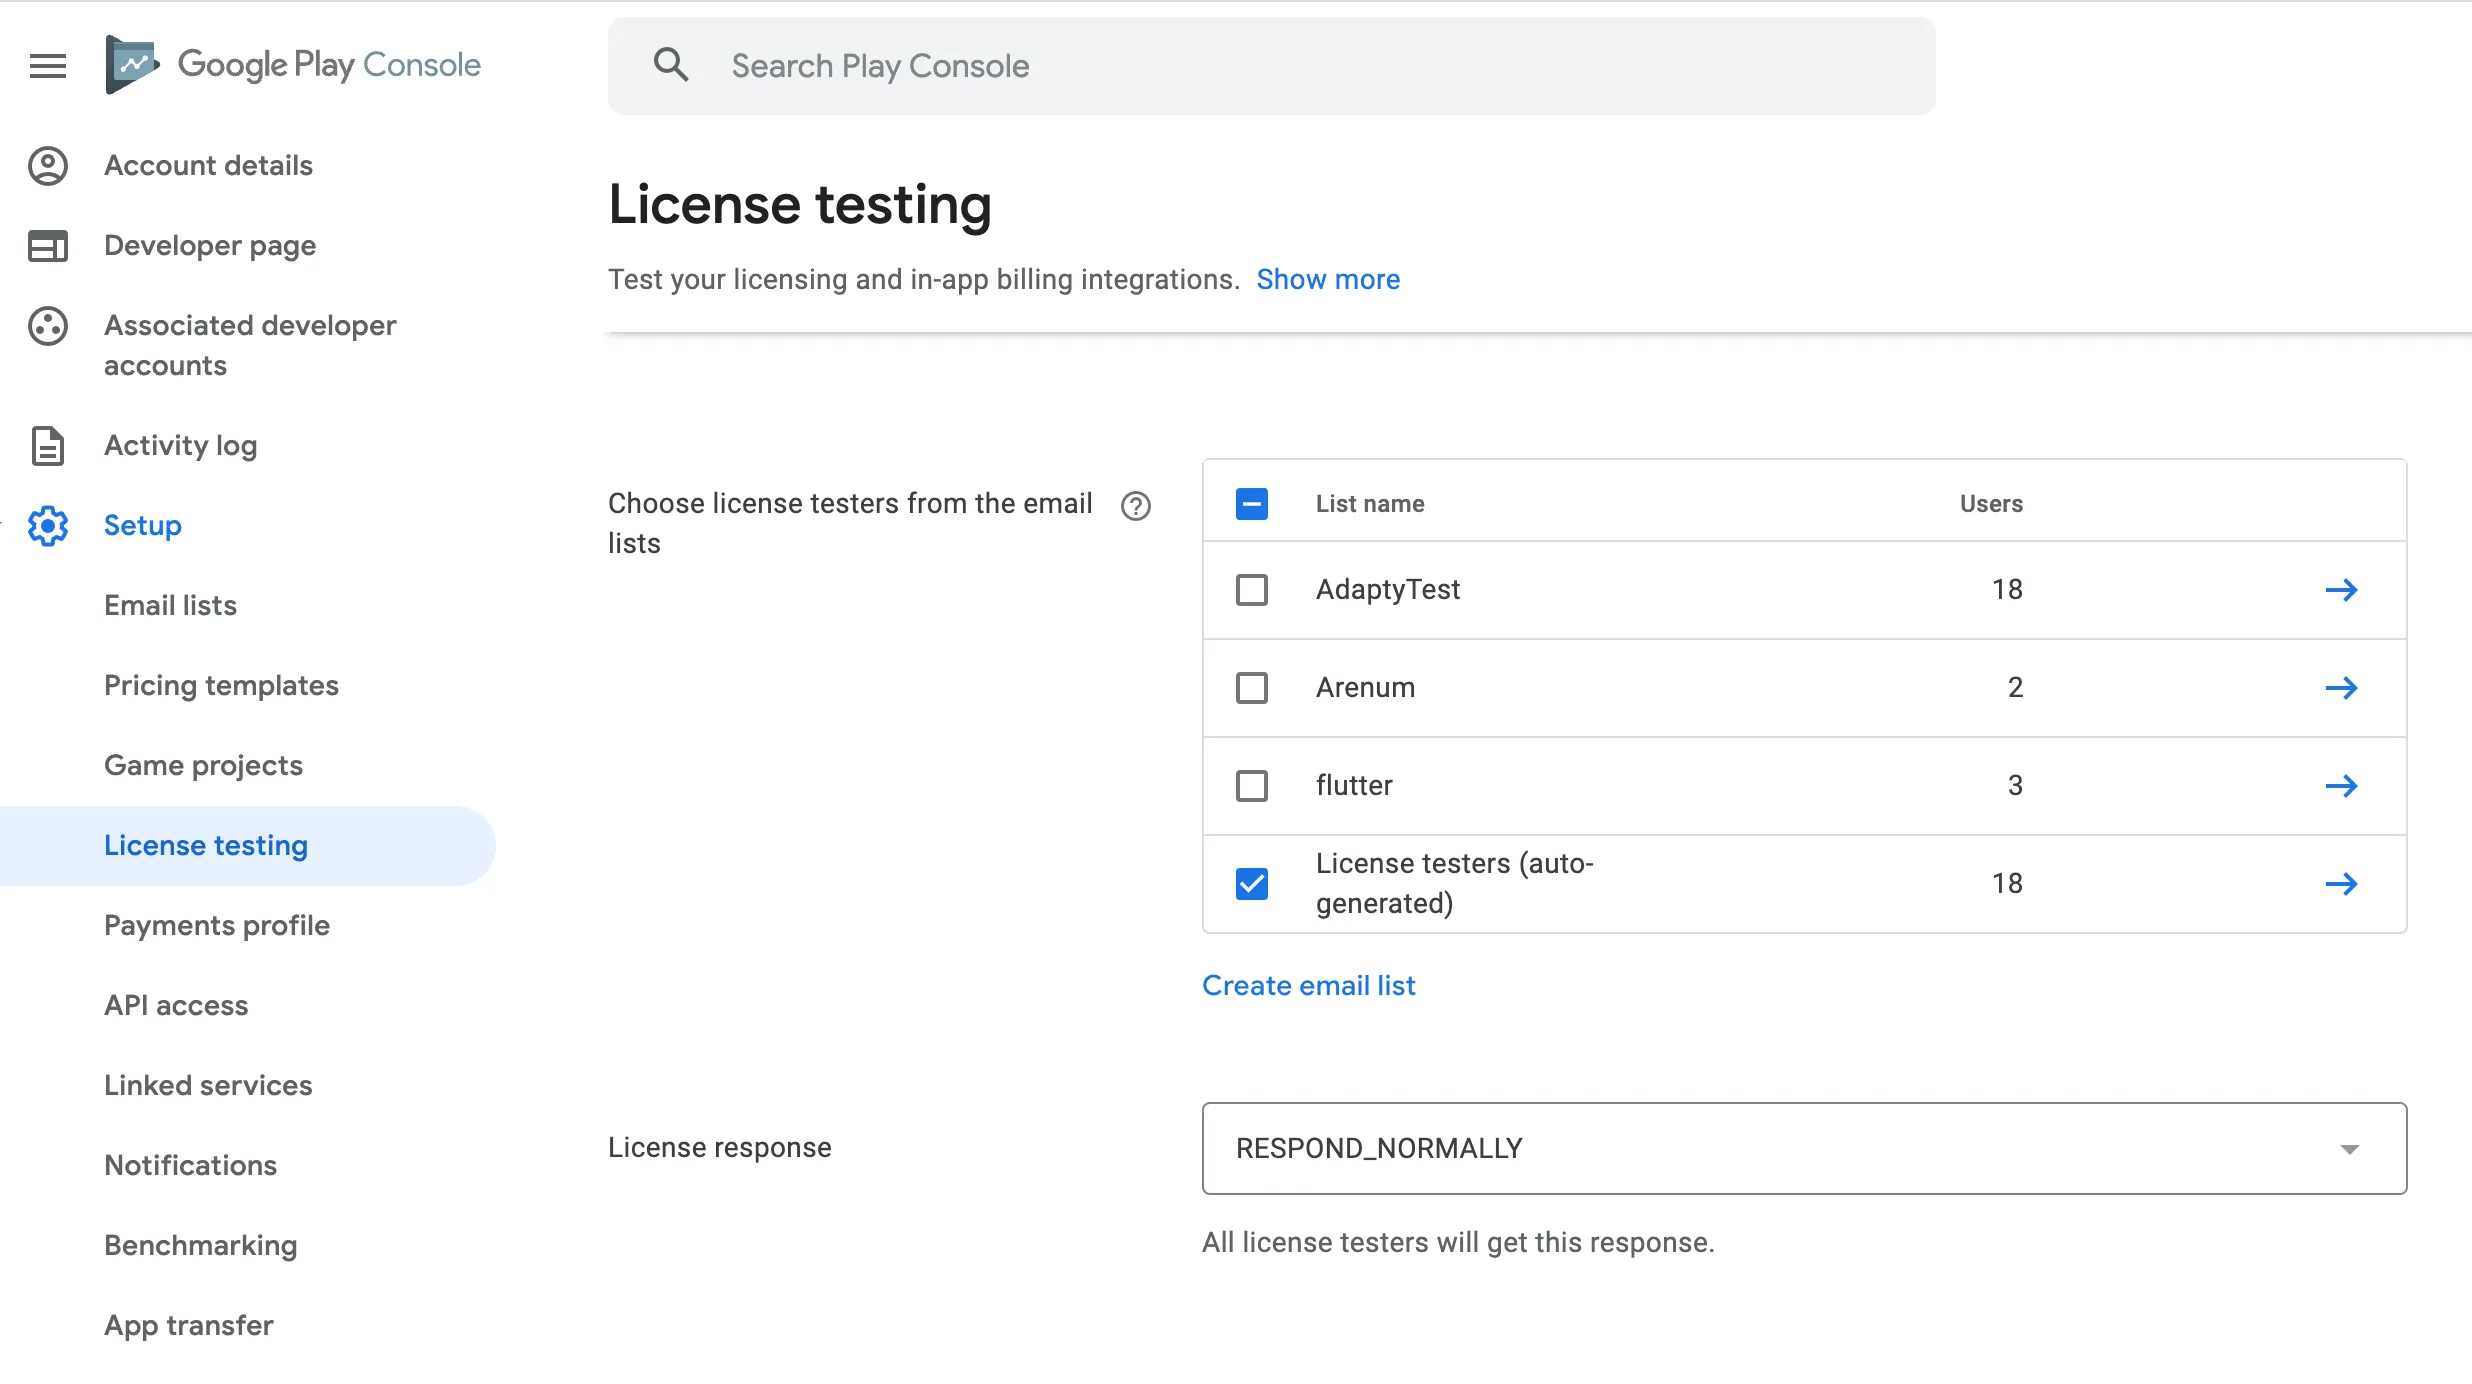Click the Account details person icon
Viewport: 2472px width, 1384px height.
(x=47, y=166)
